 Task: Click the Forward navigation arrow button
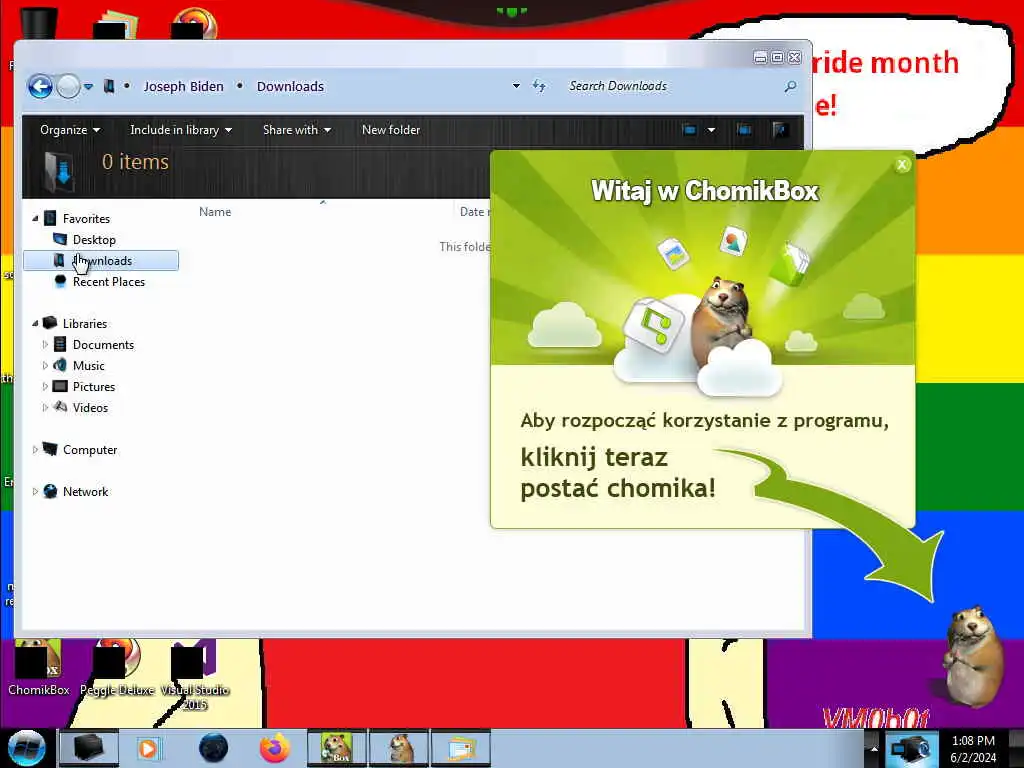coord(68,86)
